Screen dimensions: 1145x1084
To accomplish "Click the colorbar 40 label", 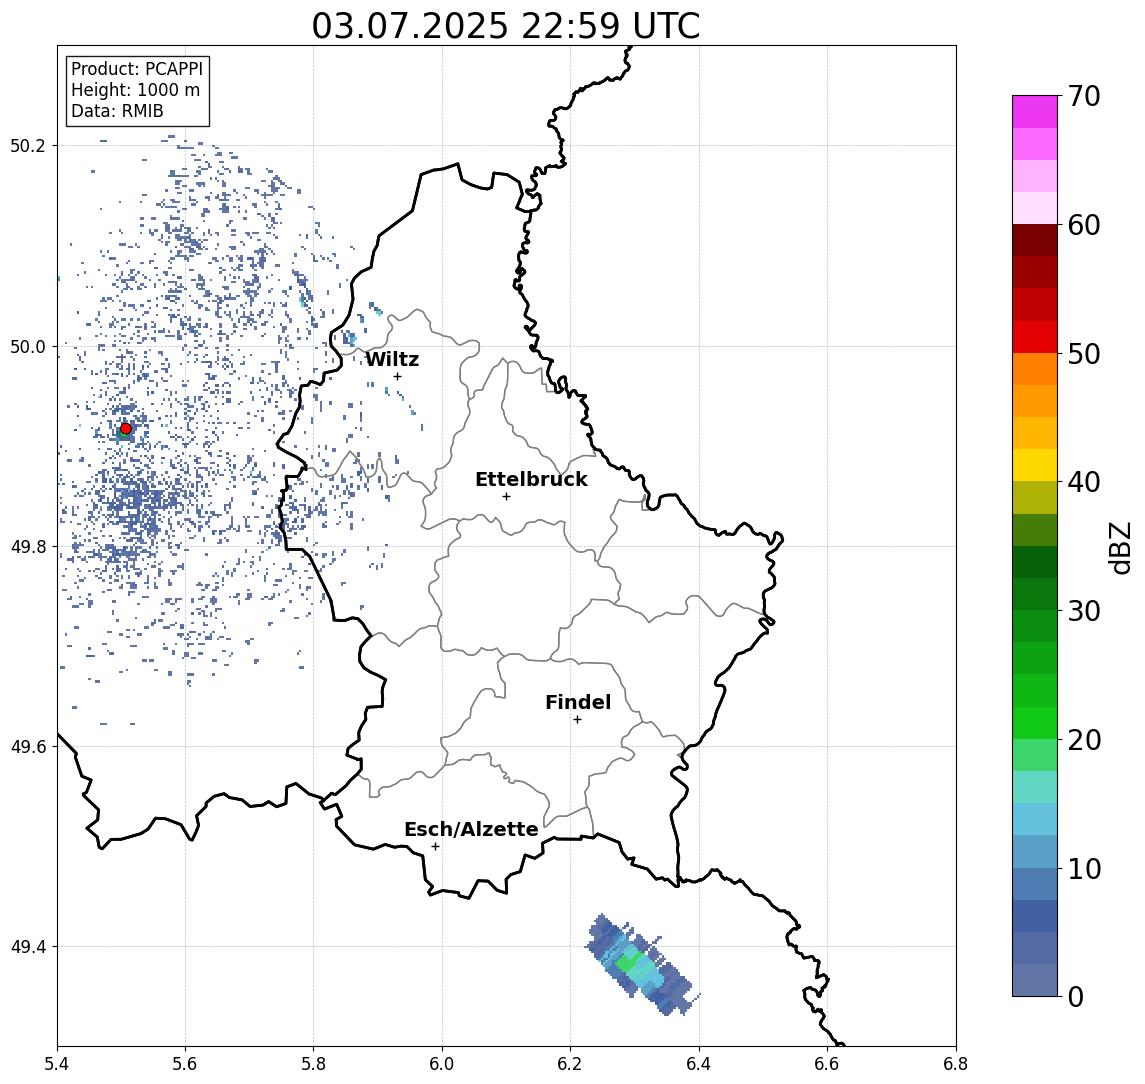I will 1084,482.
